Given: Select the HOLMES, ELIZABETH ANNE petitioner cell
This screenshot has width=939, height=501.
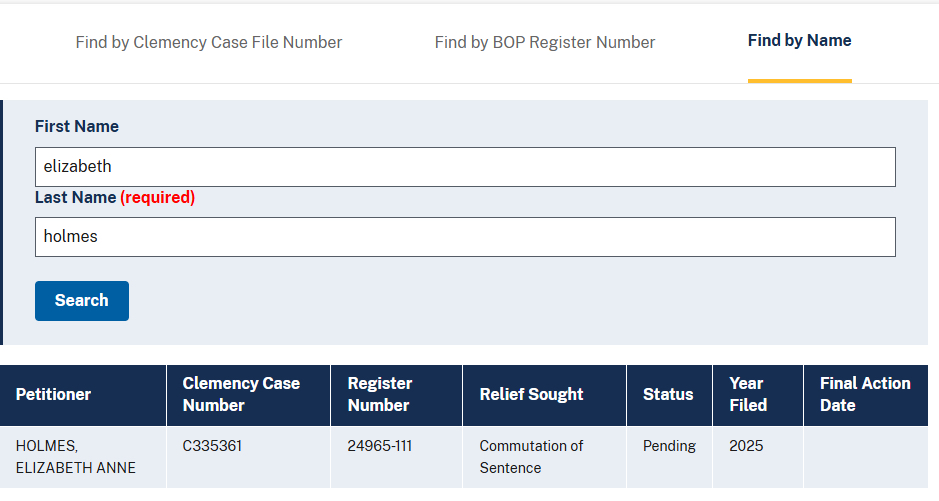Looking at the screenshot, I should (x=76, y=457).
